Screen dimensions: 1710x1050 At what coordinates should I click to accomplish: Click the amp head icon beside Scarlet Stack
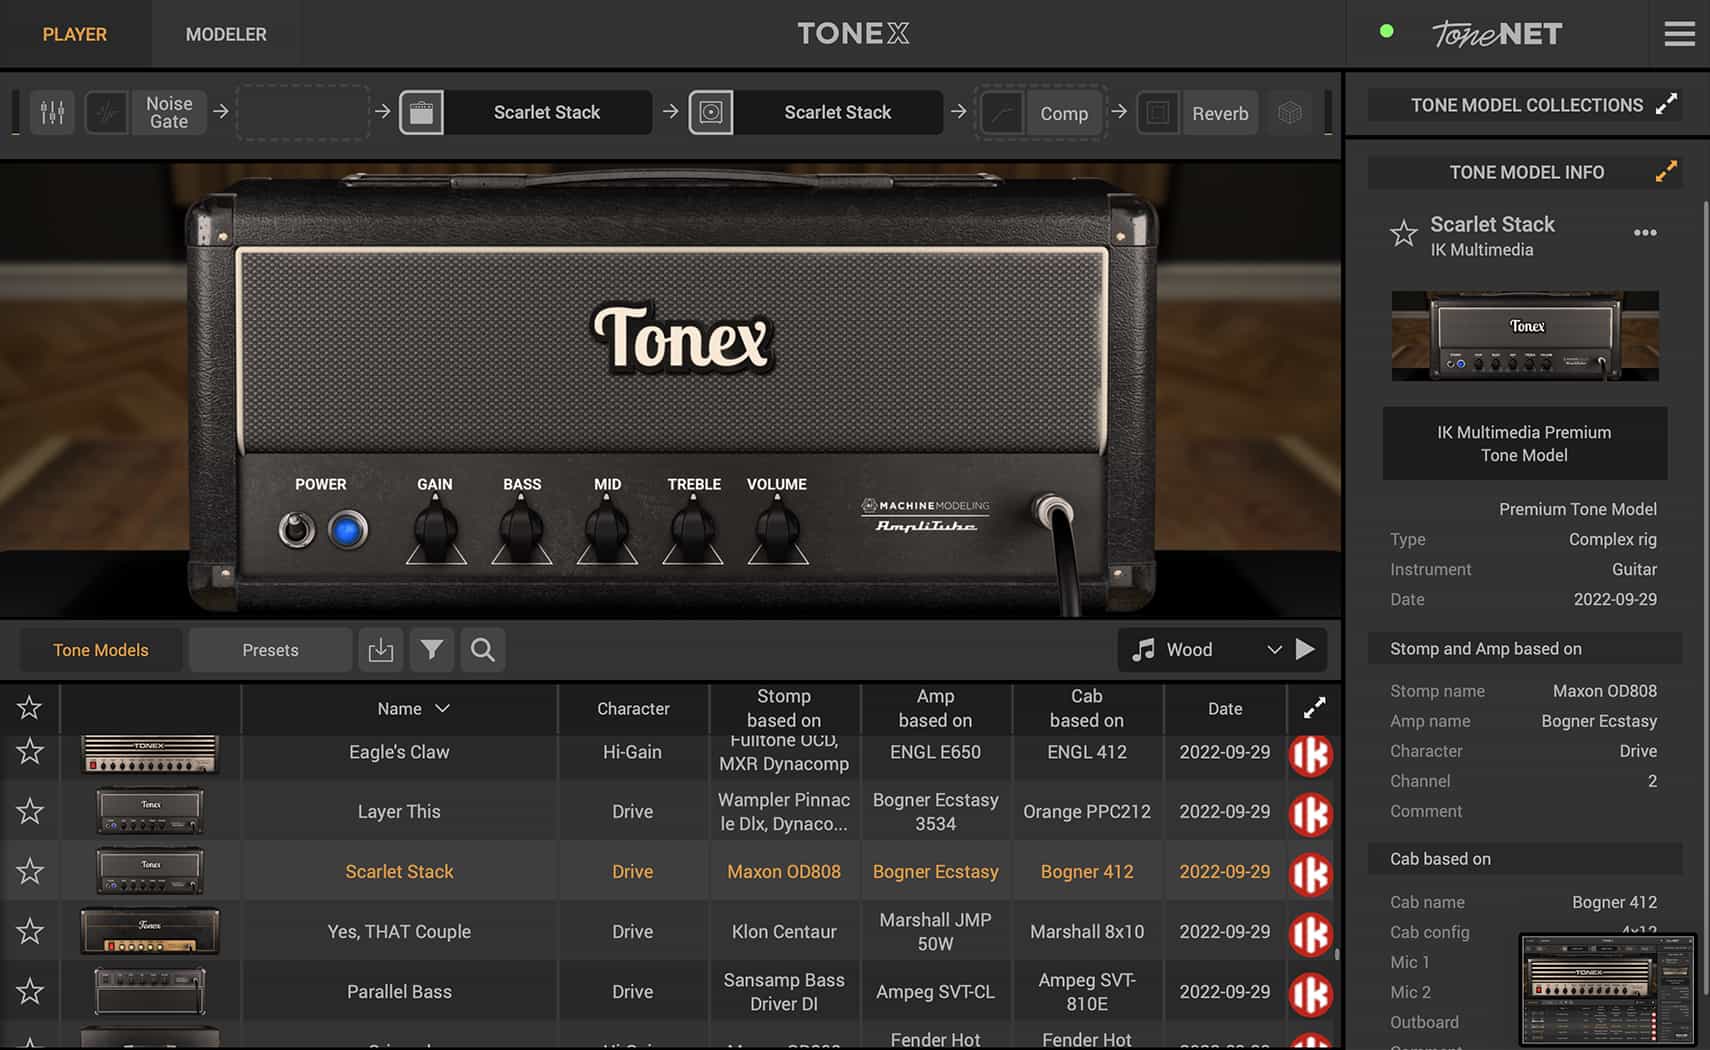pos(422,112)
